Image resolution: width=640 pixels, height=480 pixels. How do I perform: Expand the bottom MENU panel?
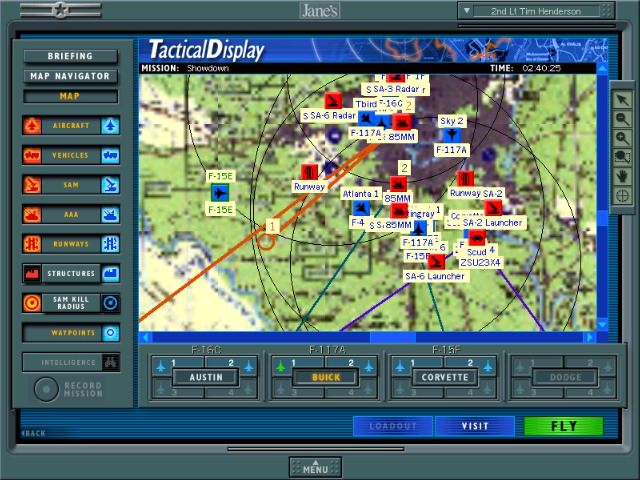tap(315, 467)
